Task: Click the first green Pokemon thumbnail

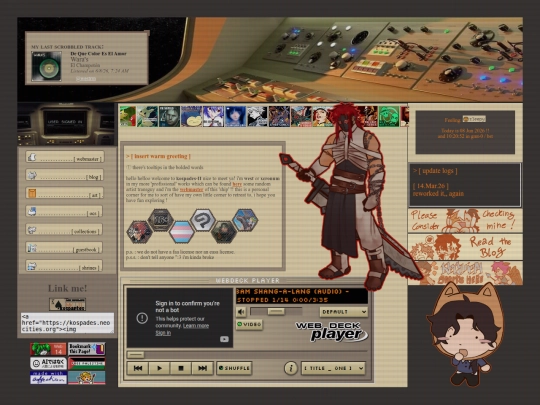Action: [x=127, y=116]
